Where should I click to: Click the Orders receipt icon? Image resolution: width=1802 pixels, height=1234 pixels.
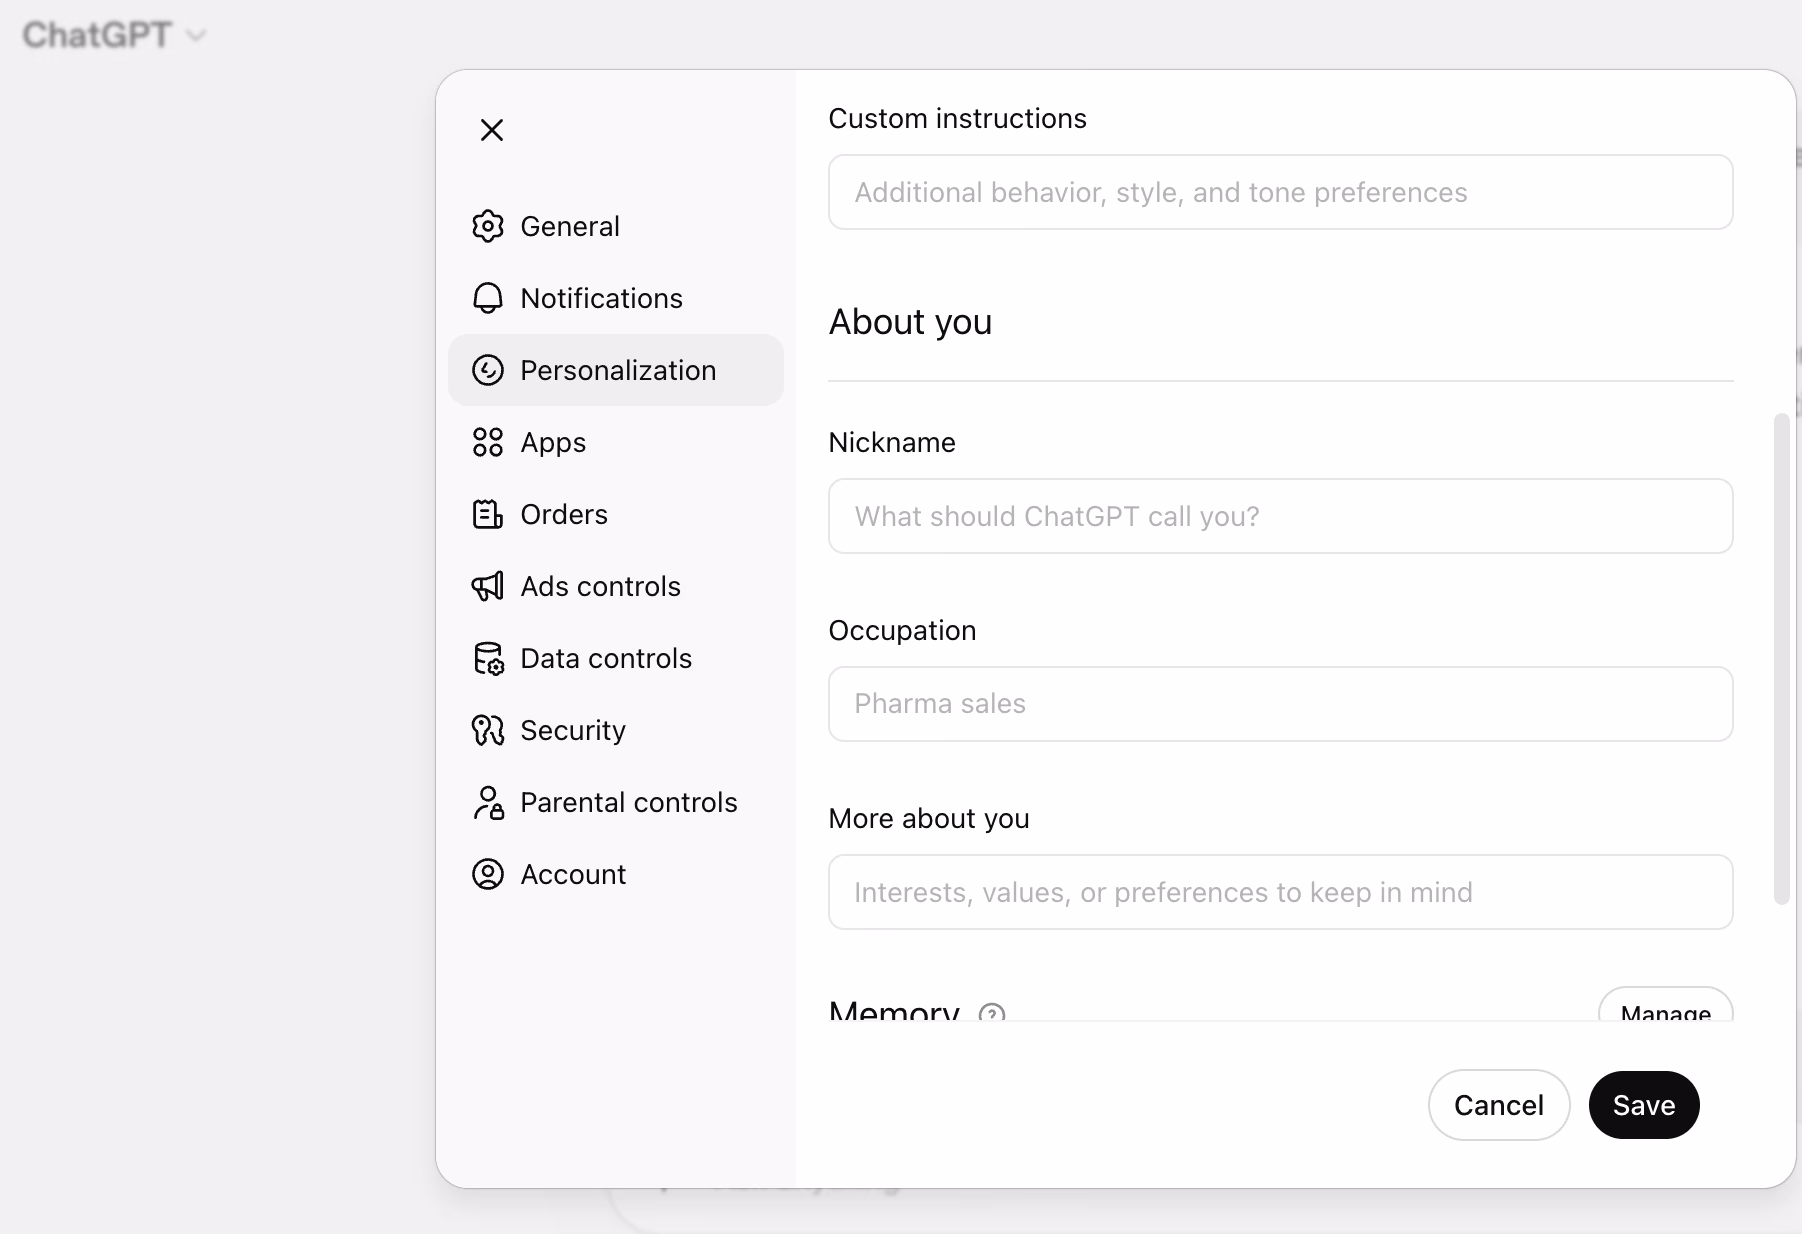[x=488, y=514]
